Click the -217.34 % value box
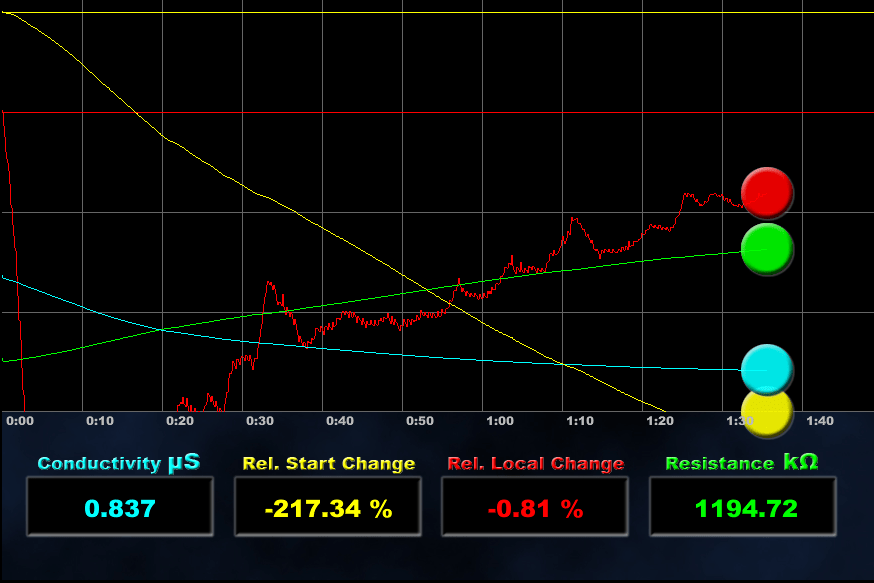Screen dimensions: 874x583 coord(328,507)
